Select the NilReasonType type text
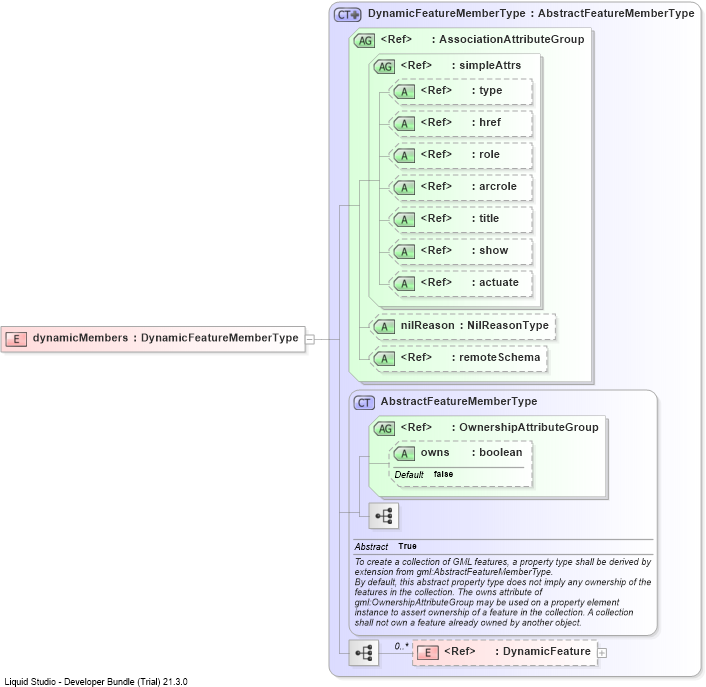706x687 pixels. [x=508, y=325]
